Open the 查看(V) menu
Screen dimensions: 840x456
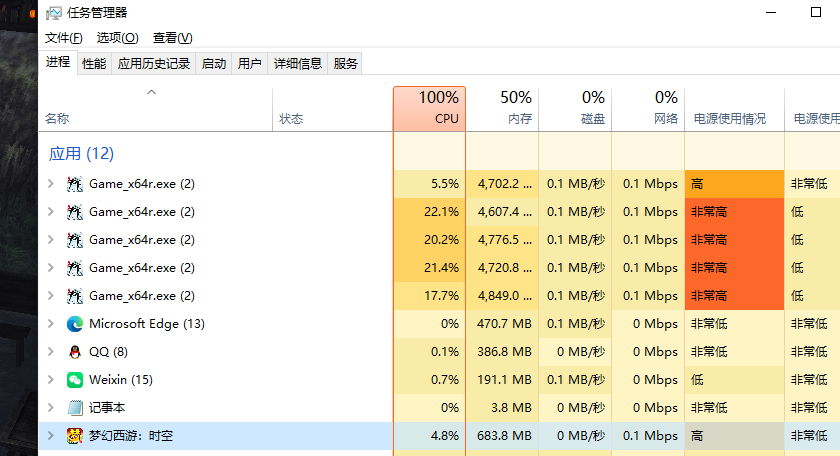click(172, 37)
